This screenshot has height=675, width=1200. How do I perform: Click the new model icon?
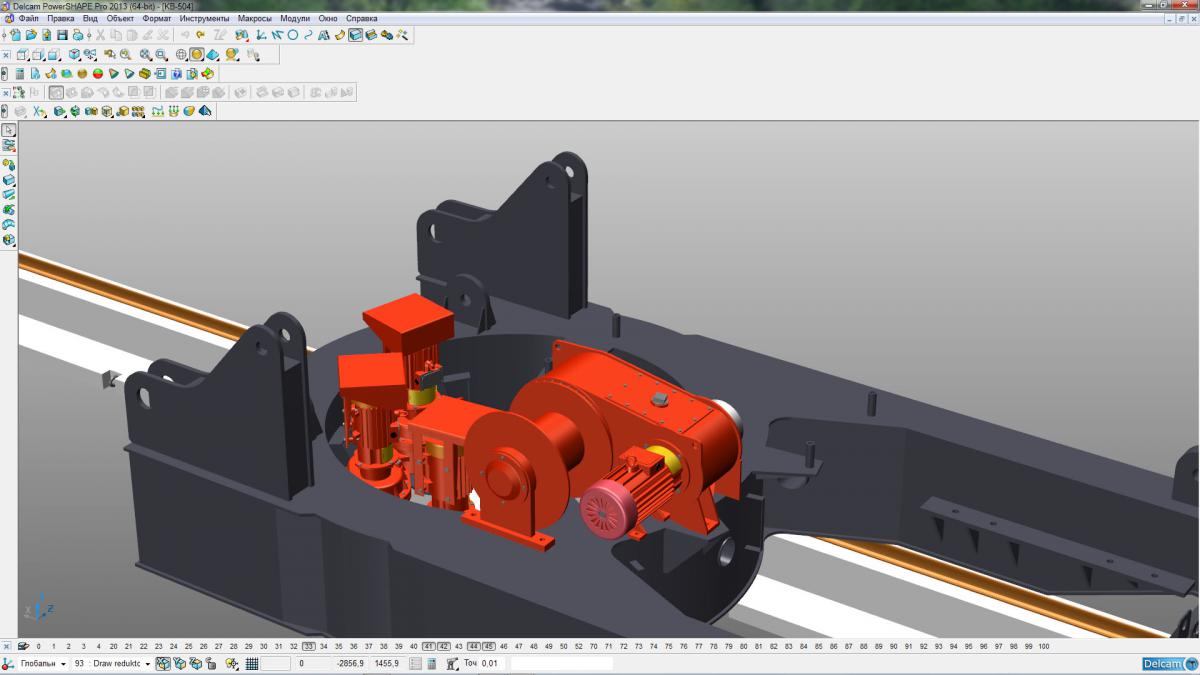pos(16,35)
